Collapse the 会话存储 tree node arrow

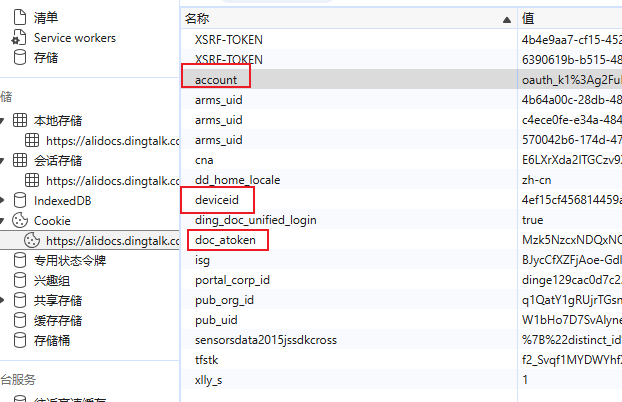(4, 160)
